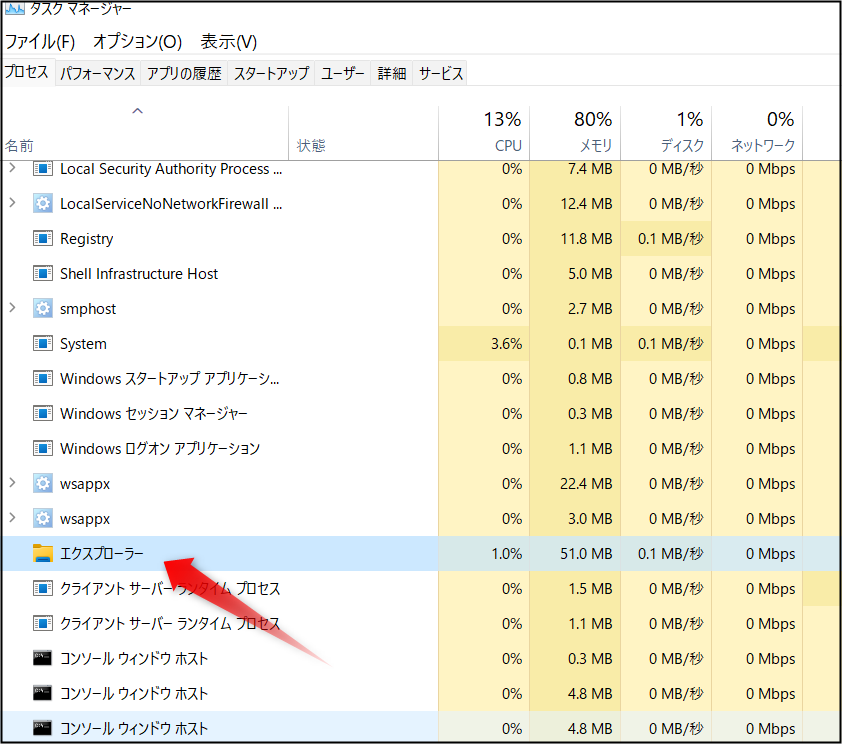Click the 12.4 MB memory value
842x744 pixels.
tap(586, 204)
